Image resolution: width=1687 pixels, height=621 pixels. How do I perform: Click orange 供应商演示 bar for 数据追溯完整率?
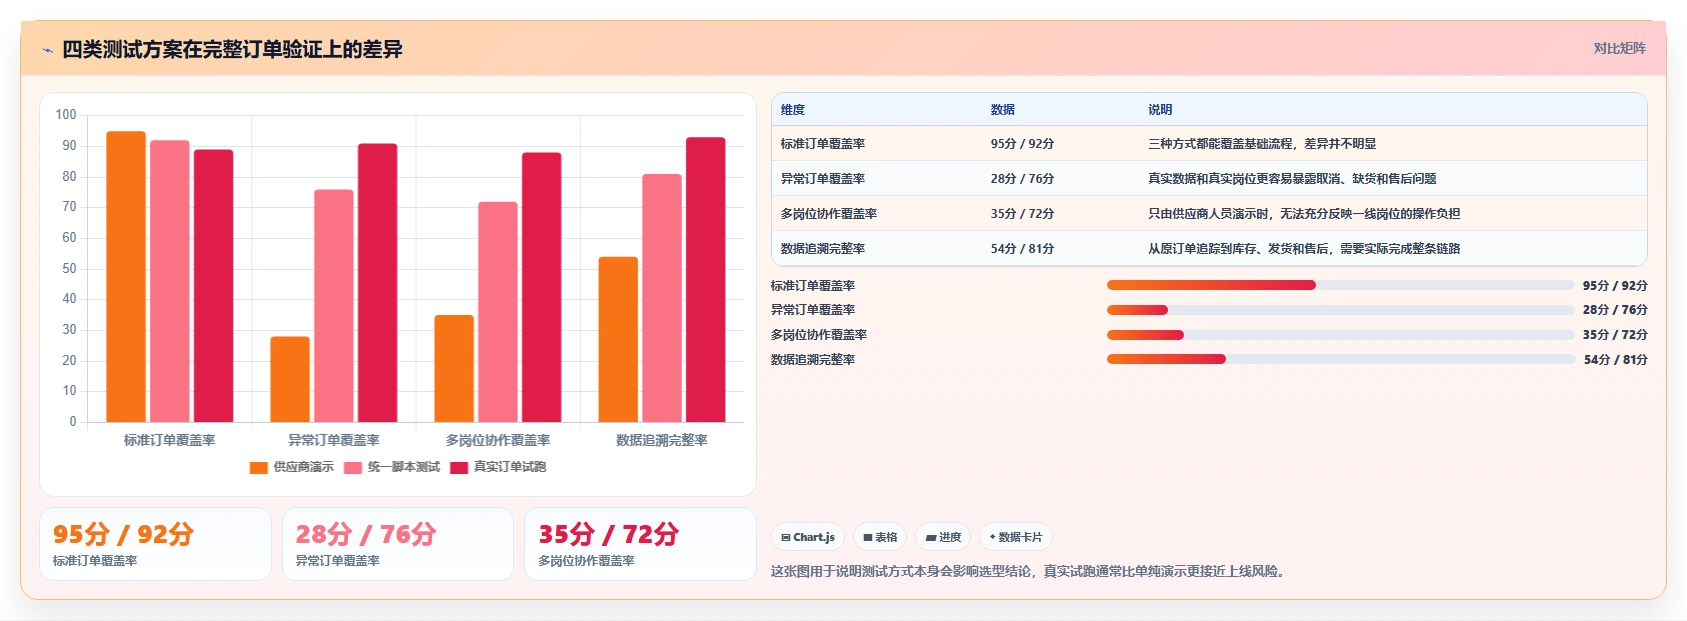pyautogui.click(x=618, y=340)
